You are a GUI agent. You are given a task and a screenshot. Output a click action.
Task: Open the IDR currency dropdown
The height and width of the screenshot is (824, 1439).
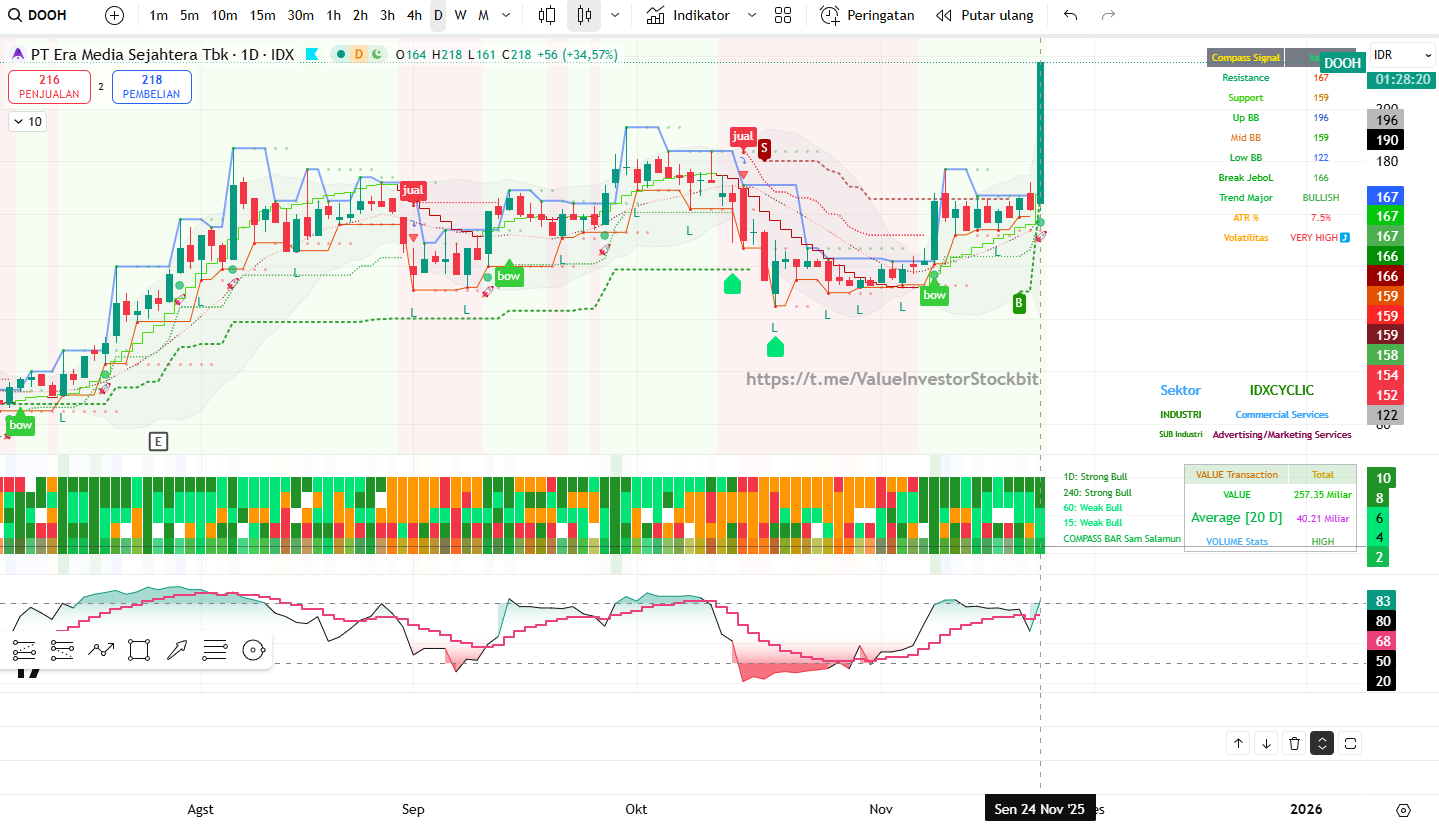pos(1400,55)
